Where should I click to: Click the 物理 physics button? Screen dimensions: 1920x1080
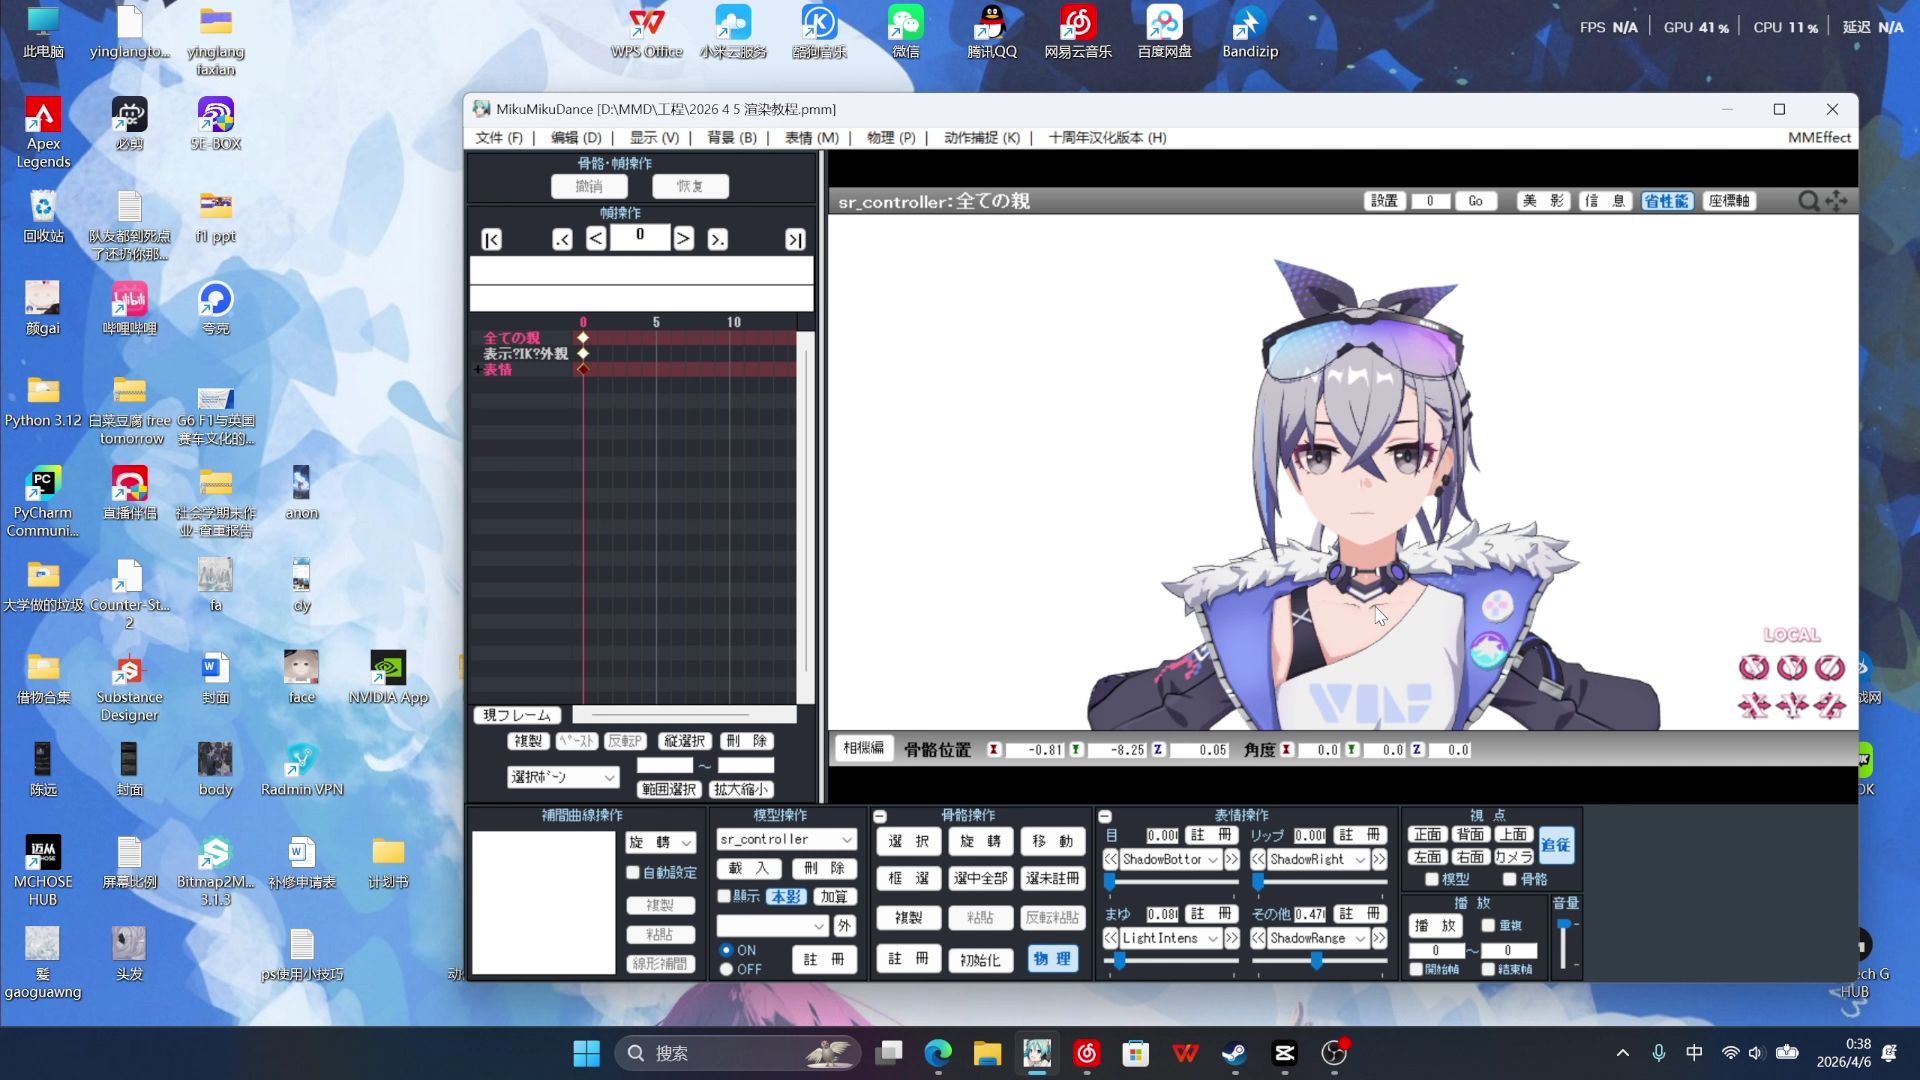point(1052,959)
